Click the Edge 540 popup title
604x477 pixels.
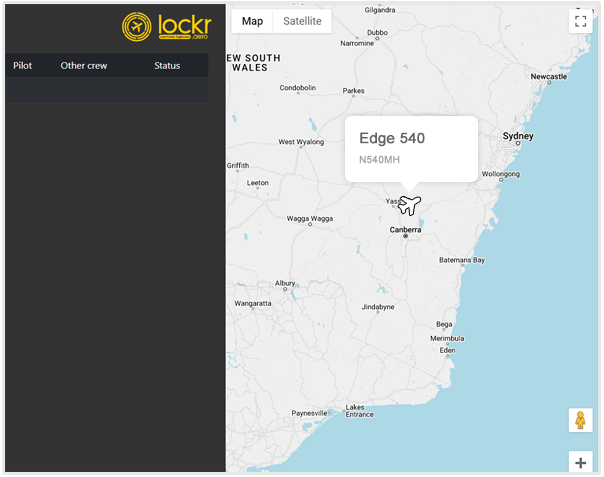coord(392,138)
